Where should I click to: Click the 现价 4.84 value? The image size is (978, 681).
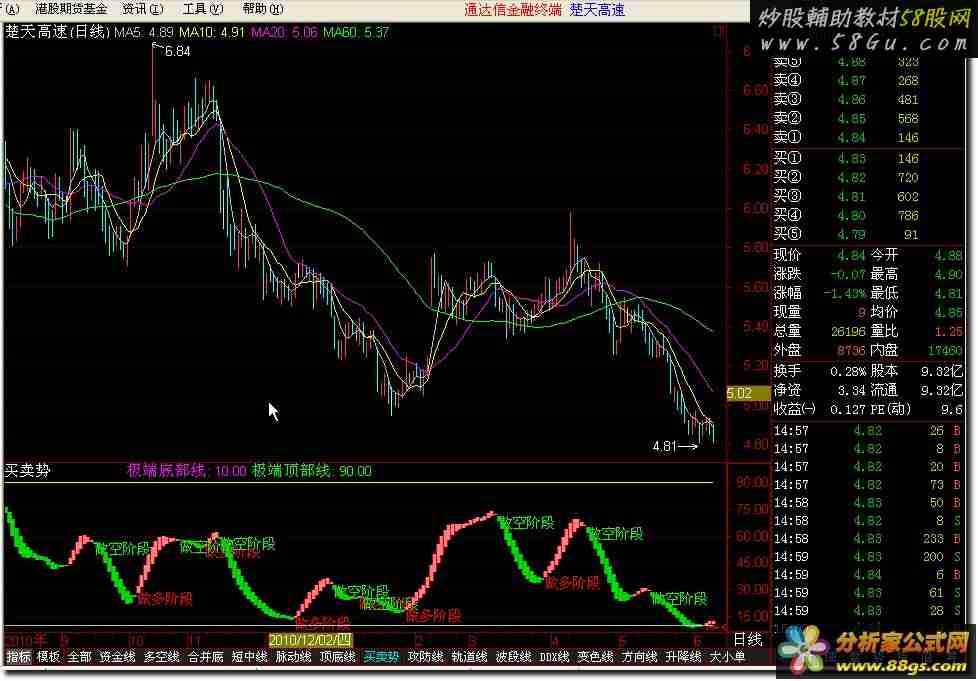(852, 255)
